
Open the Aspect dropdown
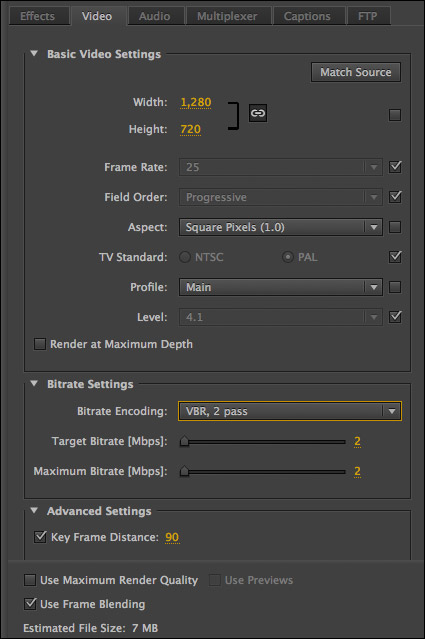click(x=280, y=227)
